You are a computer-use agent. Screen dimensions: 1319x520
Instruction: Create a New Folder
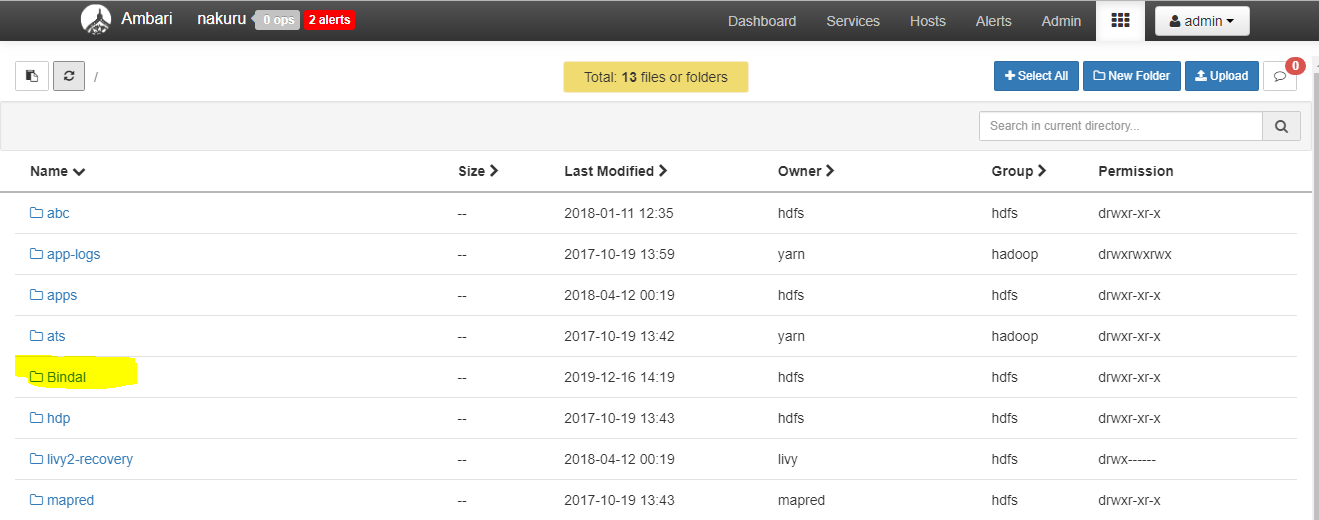1131,76
